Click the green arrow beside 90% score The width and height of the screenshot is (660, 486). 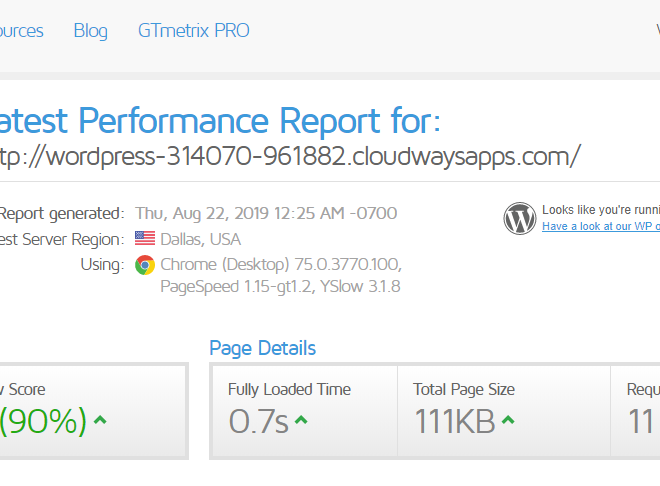(100, 420)
